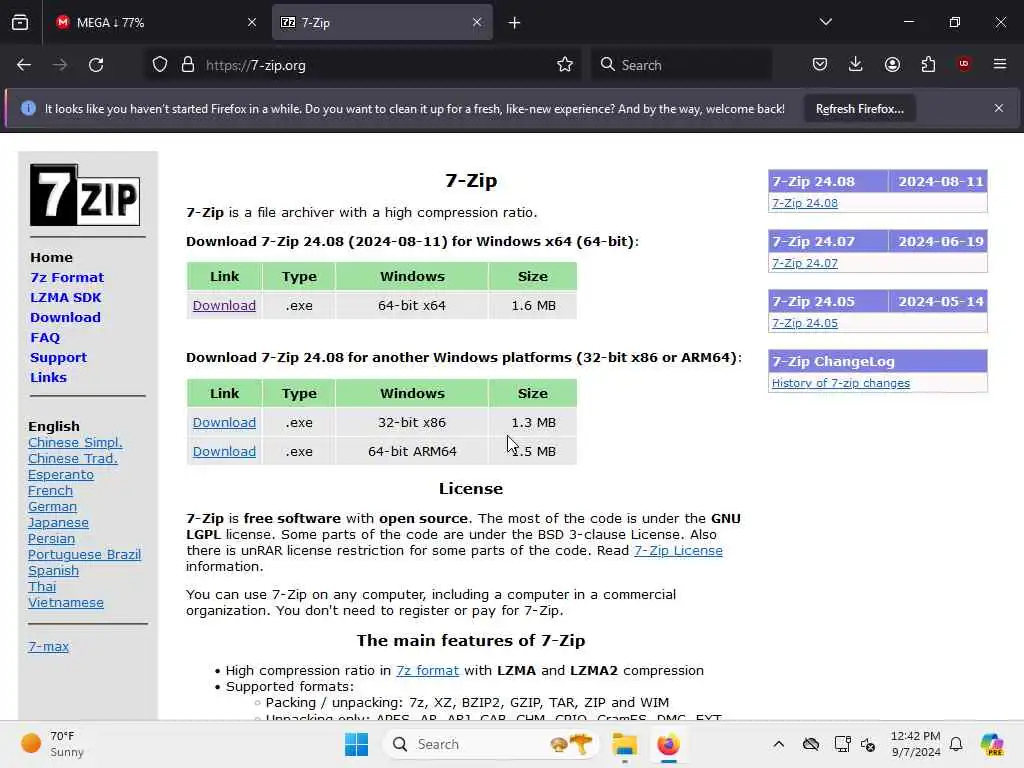
Task: Click the OneDrive cloud tray icon
Action: coord(811,744)
